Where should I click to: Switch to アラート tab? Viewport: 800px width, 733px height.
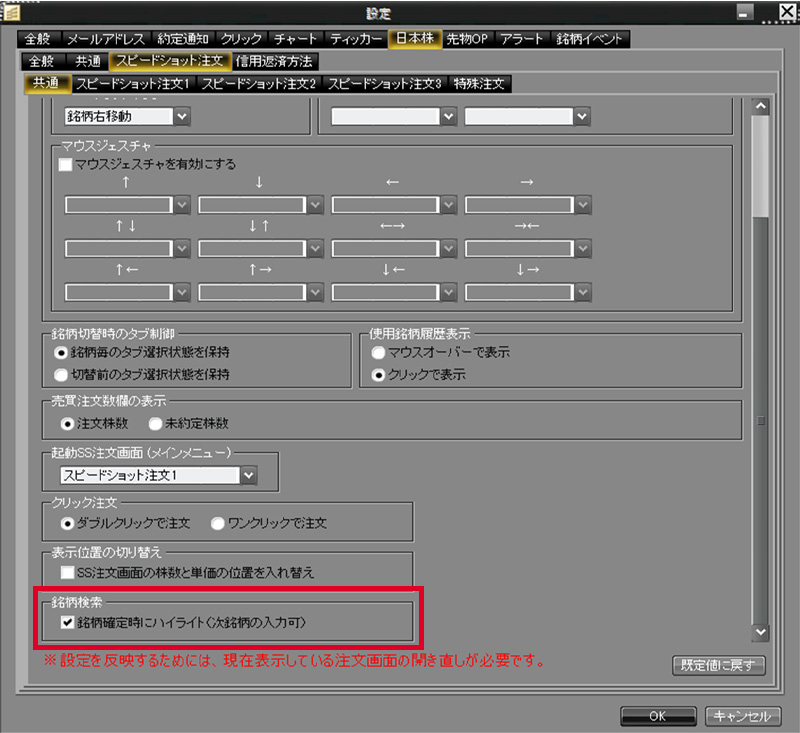tap(521, 39)
